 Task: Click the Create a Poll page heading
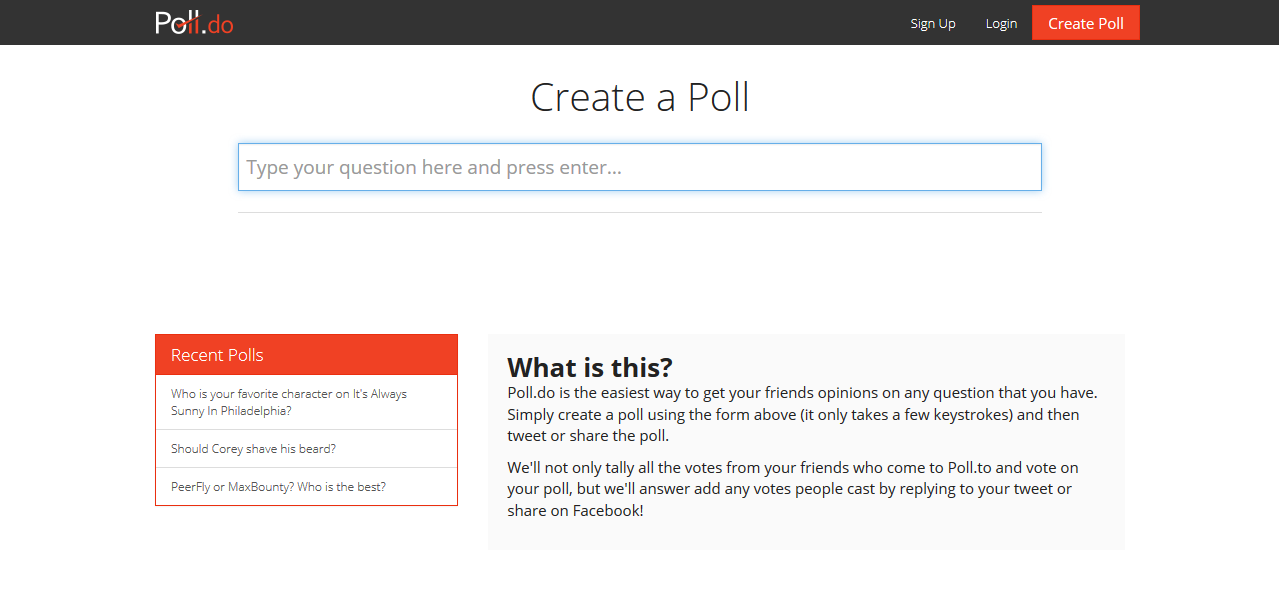[639, 97]
